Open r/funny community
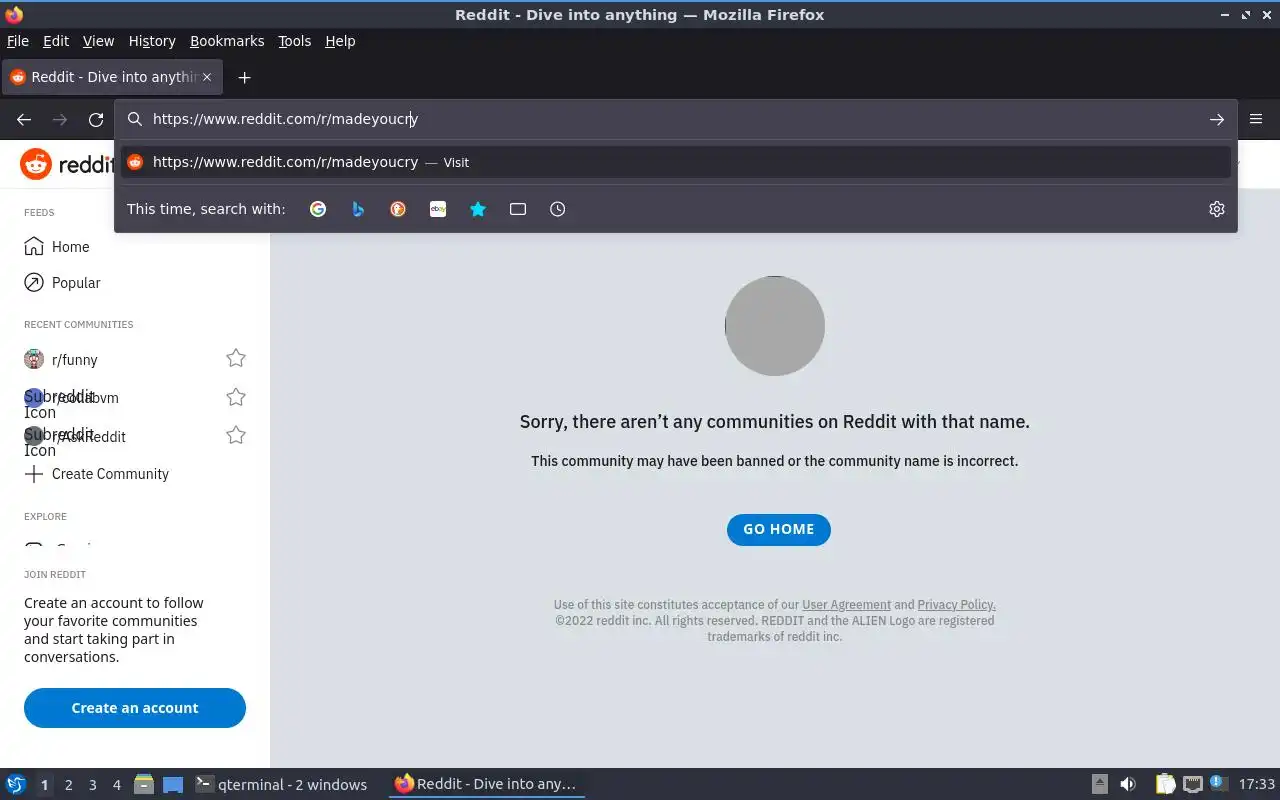Image resolution: width=1280 pixels, height=800 pixels. click(x=74, y=360)
